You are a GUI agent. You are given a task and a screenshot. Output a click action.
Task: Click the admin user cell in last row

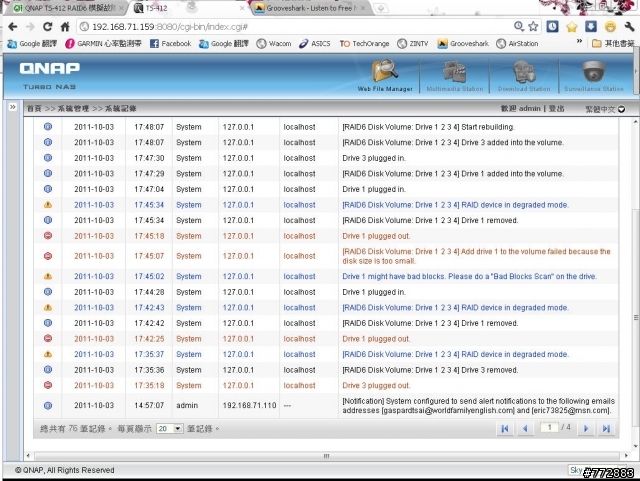tap(187, 405)
